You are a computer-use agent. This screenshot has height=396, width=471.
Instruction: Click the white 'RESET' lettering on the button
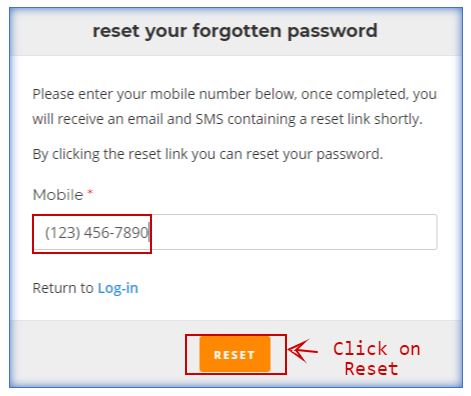point(234,355)
